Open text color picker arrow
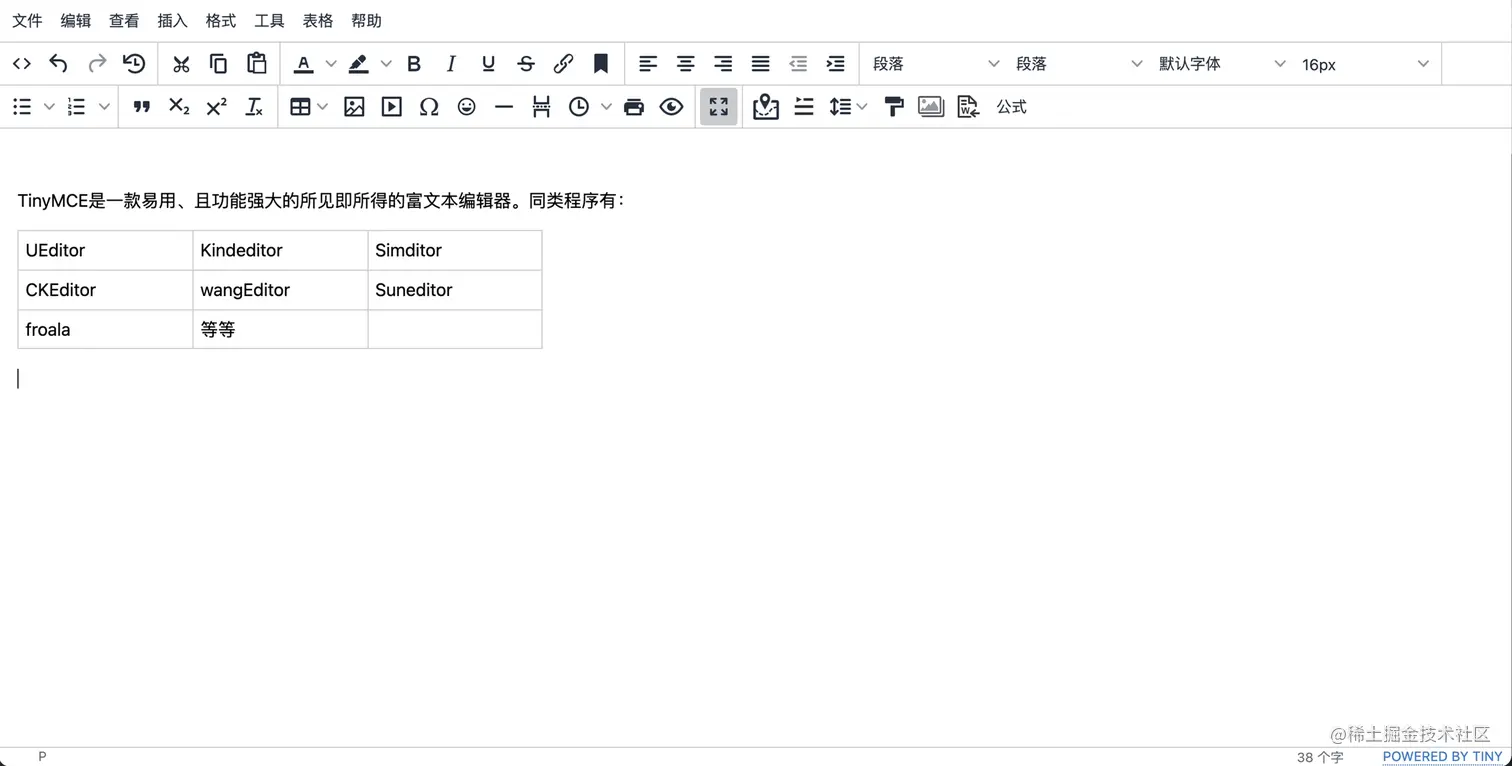Viewport: 1512px width, 766px height. pyautogui.click(x=331, y=64)
